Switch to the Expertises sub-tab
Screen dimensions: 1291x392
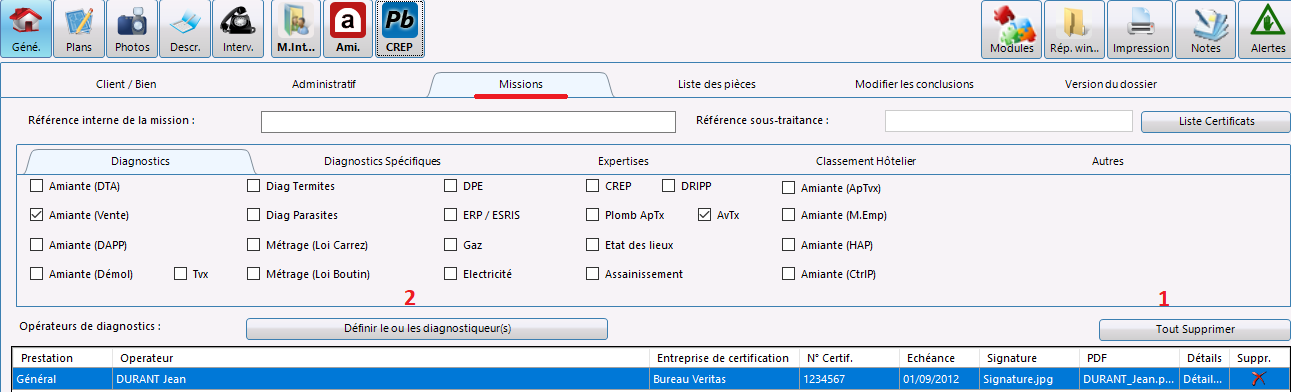coord(623,160)
